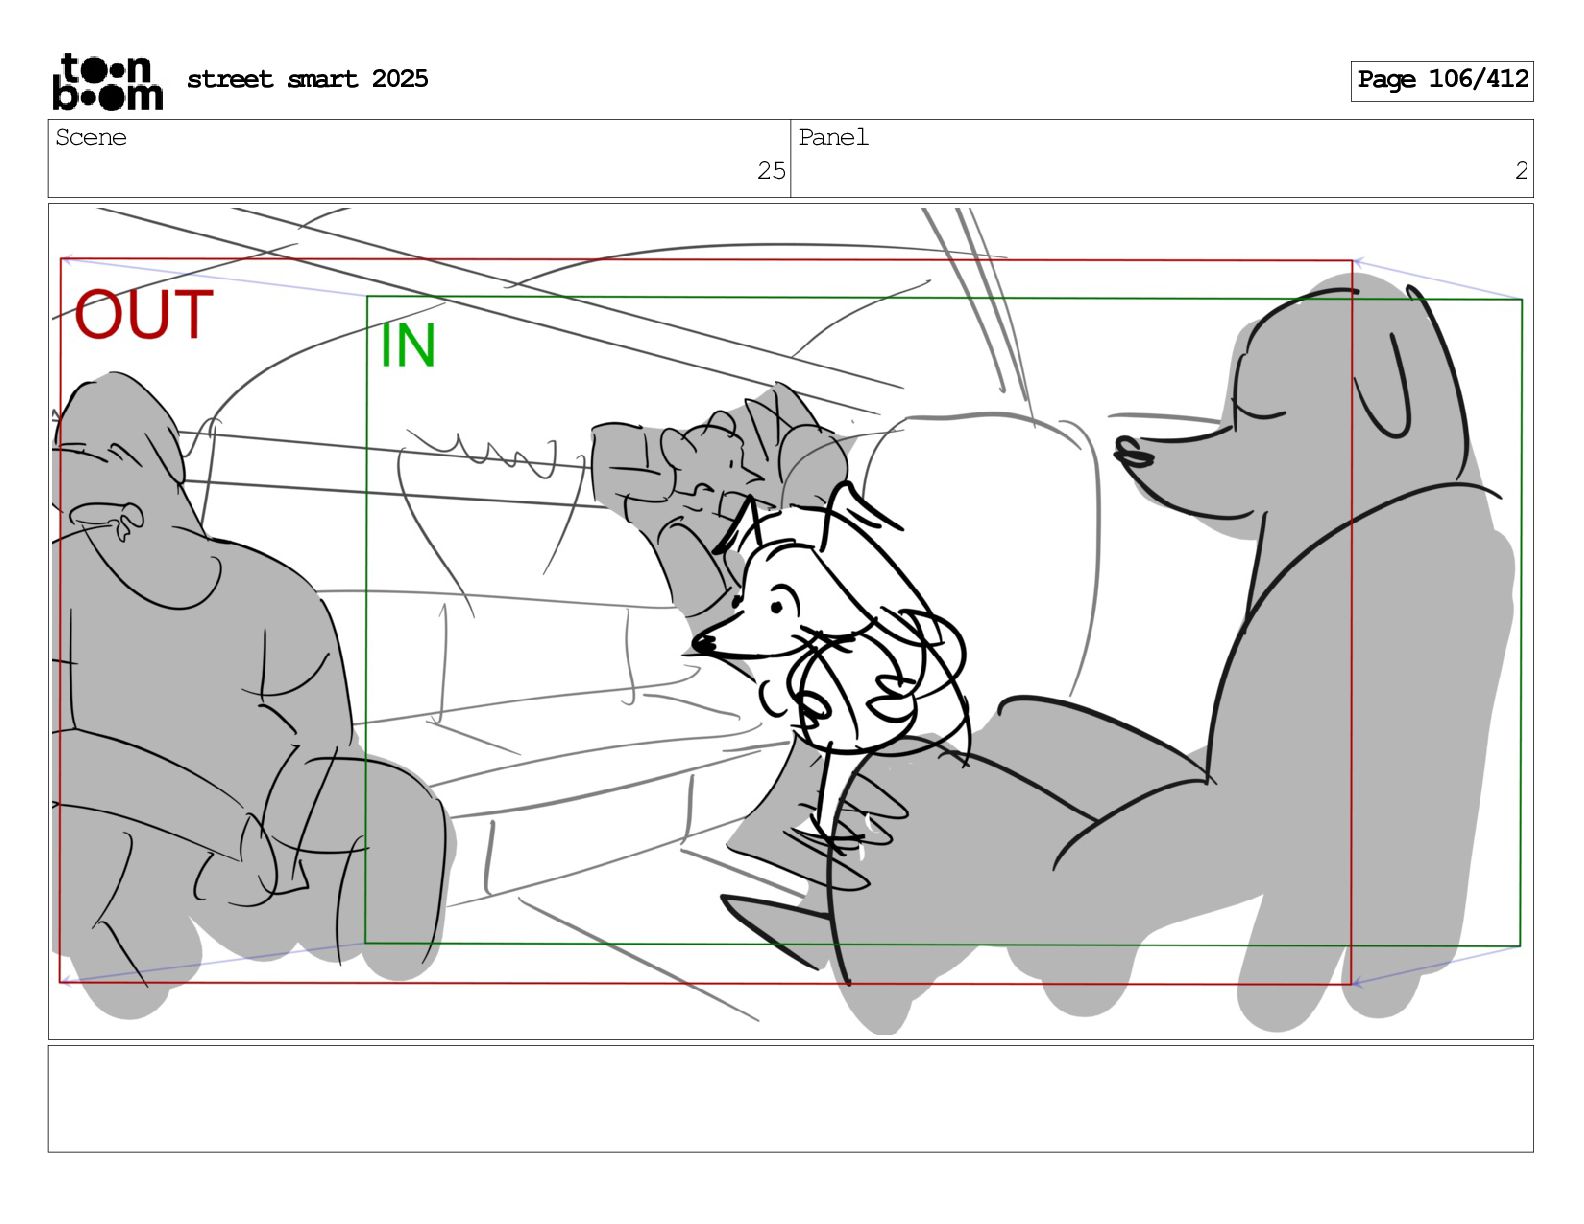Click the empty notes box below the panel
Viewport: 1584px width, 1224px height.
click(790, 1099)
